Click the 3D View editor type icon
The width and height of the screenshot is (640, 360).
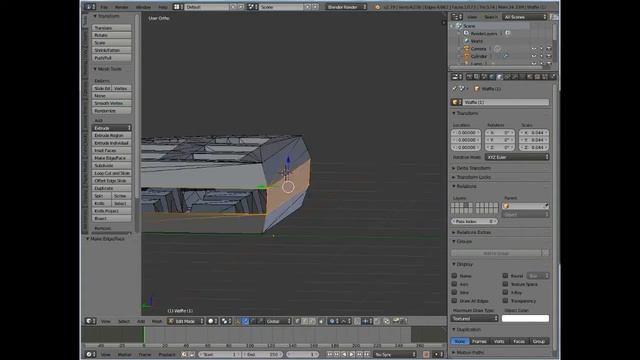pos(90,321)
